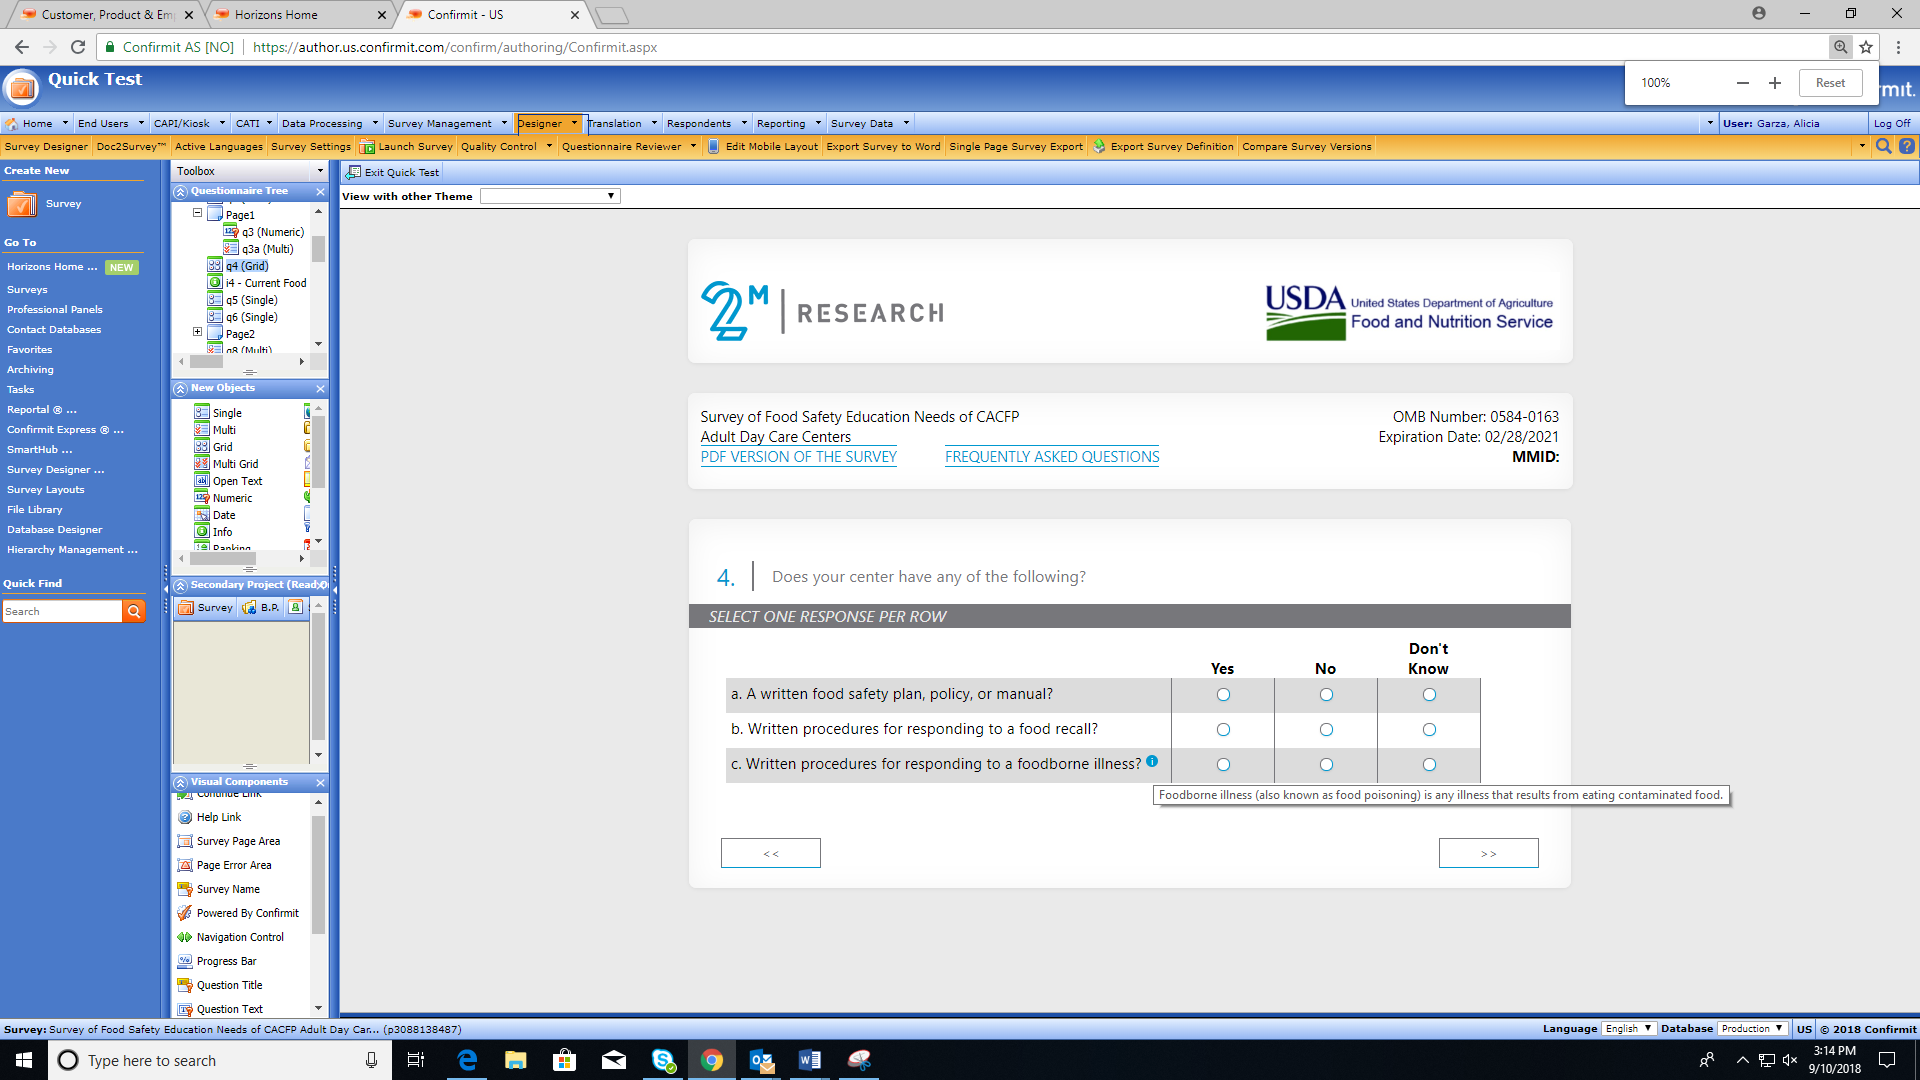Click the Launch Survey toolbar icon
Viewport: 1920px width, 1080px height.
[x=367, y=147]
